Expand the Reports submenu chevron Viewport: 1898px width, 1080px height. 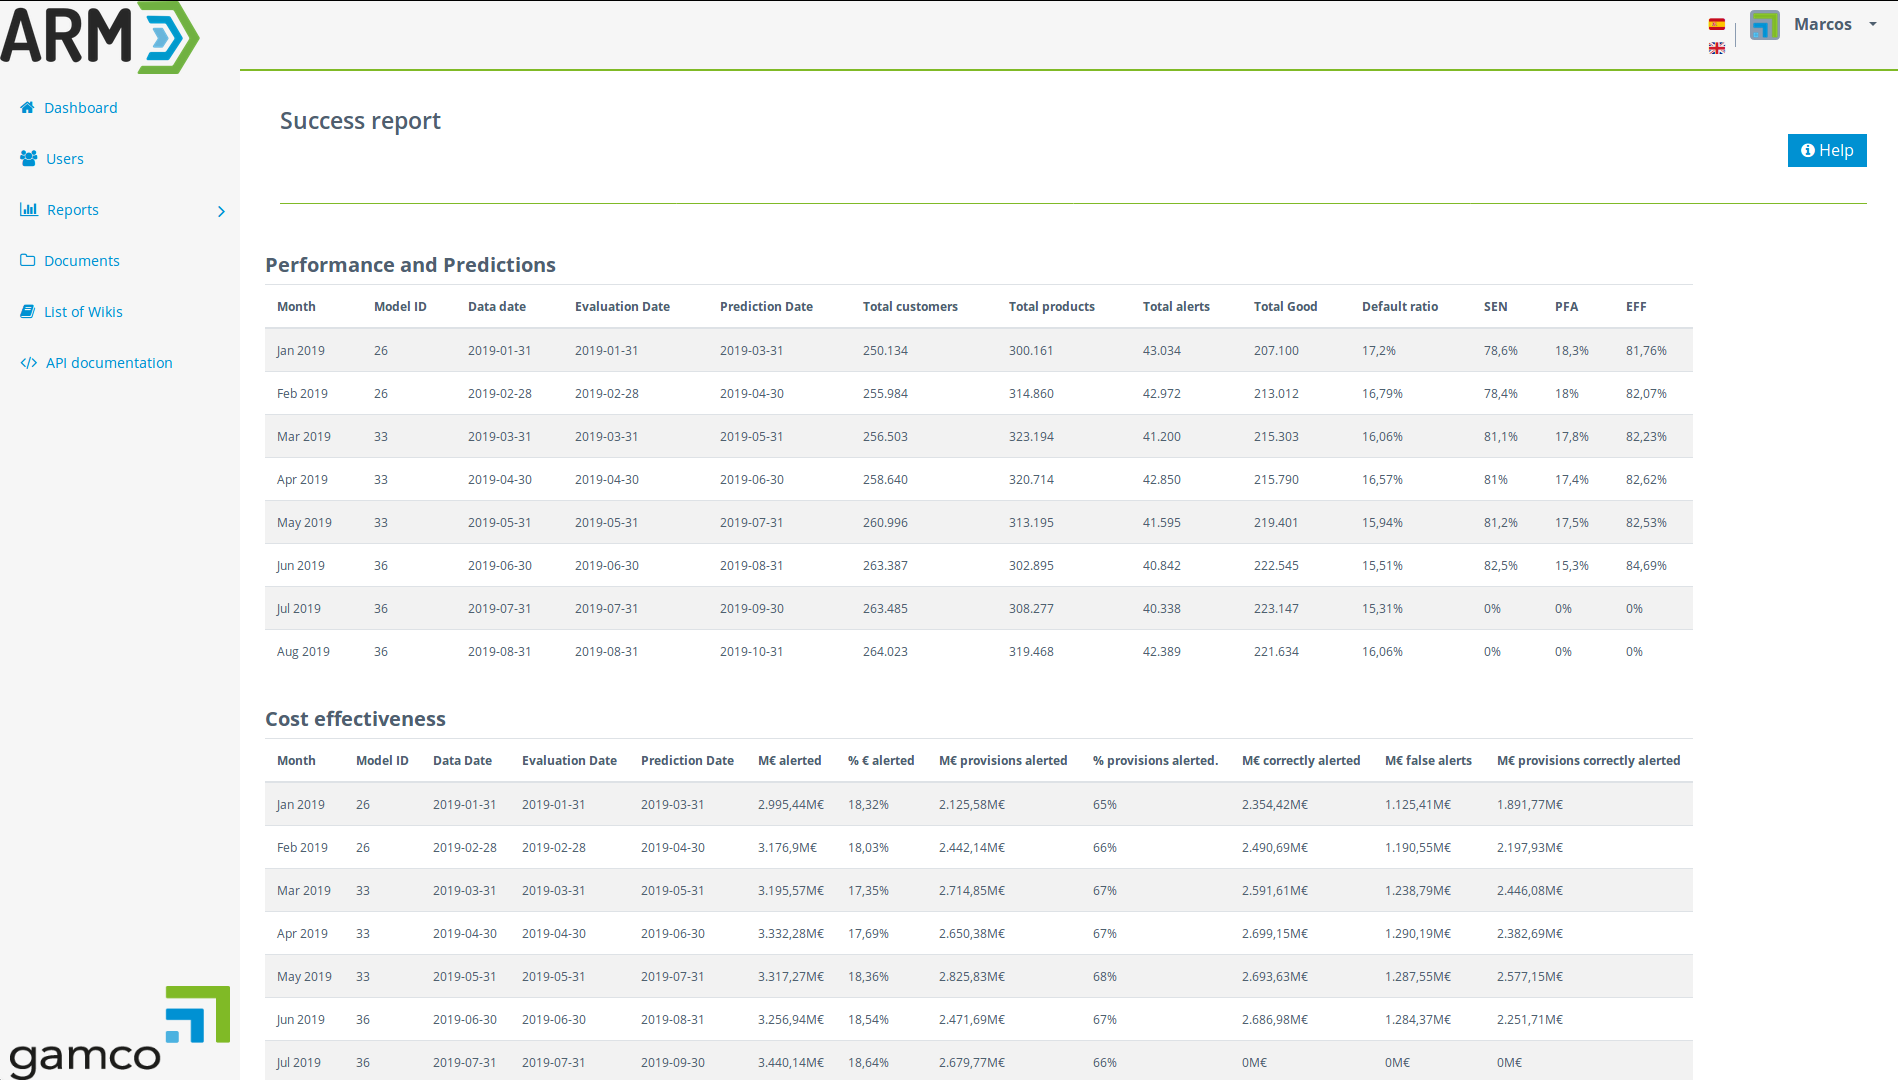point(222,211)
